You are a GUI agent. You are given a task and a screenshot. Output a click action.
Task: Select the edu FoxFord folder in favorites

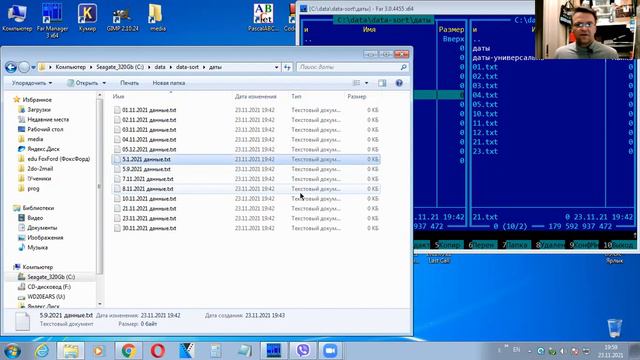[58, 159]
